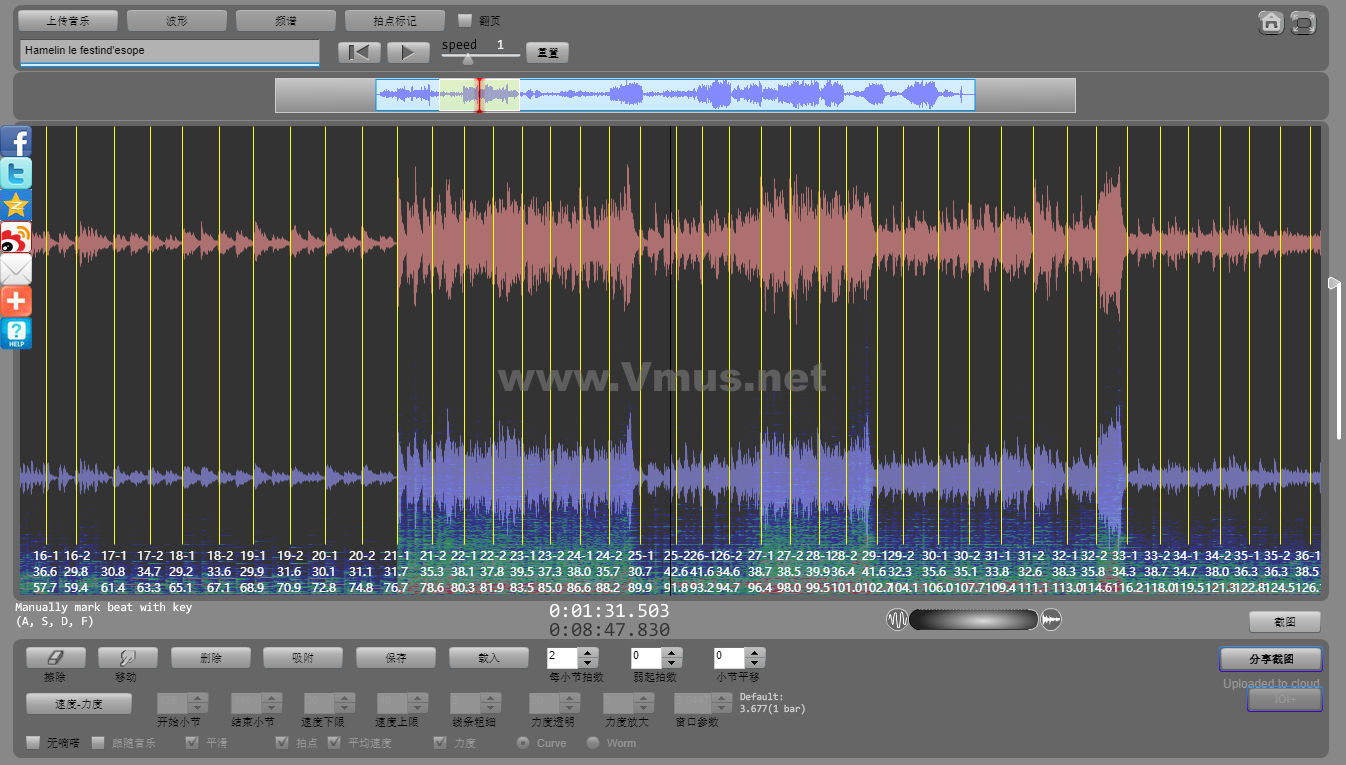Enable the 无嘀嗒 no-tick checkbox
Image resolution: width=1346 pixels, height=765 pixels.
click(33, 743)
